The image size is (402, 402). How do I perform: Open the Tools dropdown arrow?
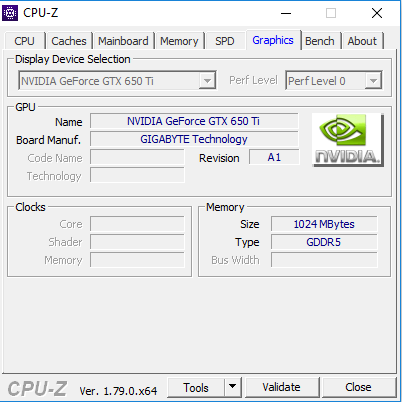coord(233,387)
